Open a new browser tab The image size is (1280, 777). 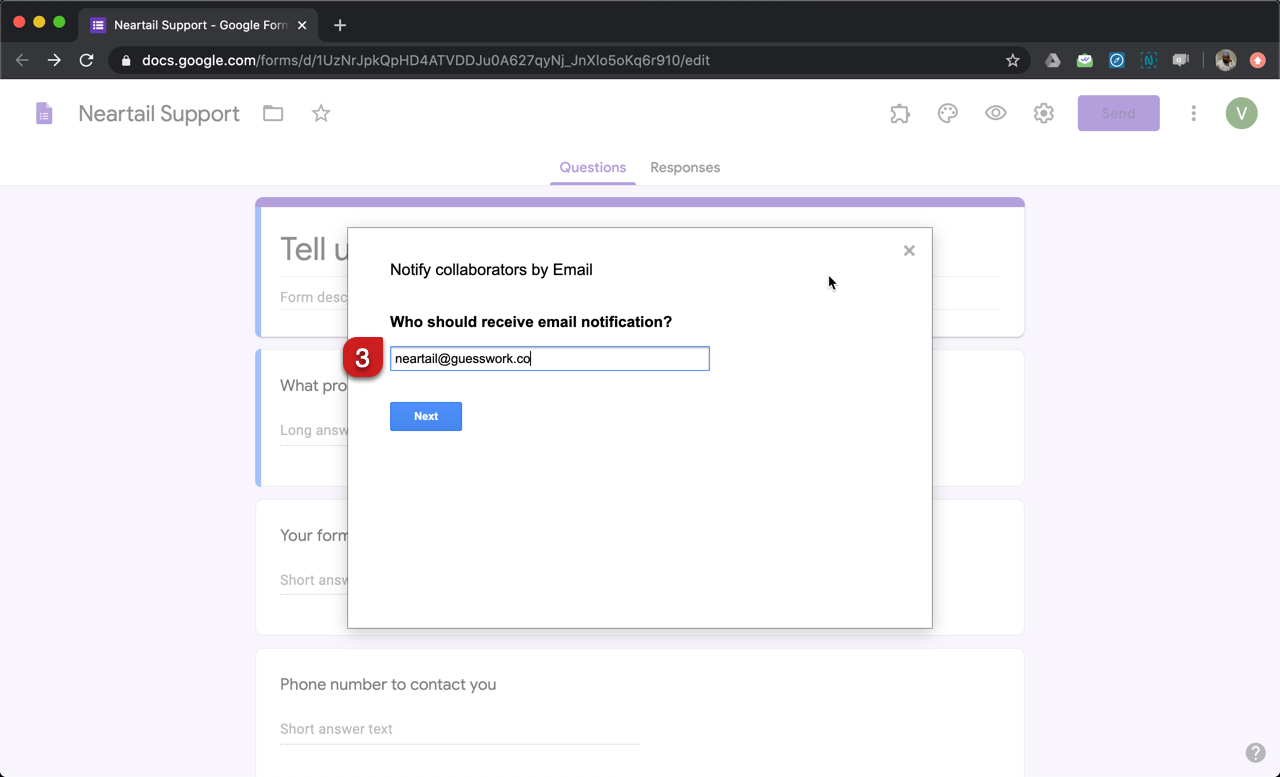(x=340, y=25)
